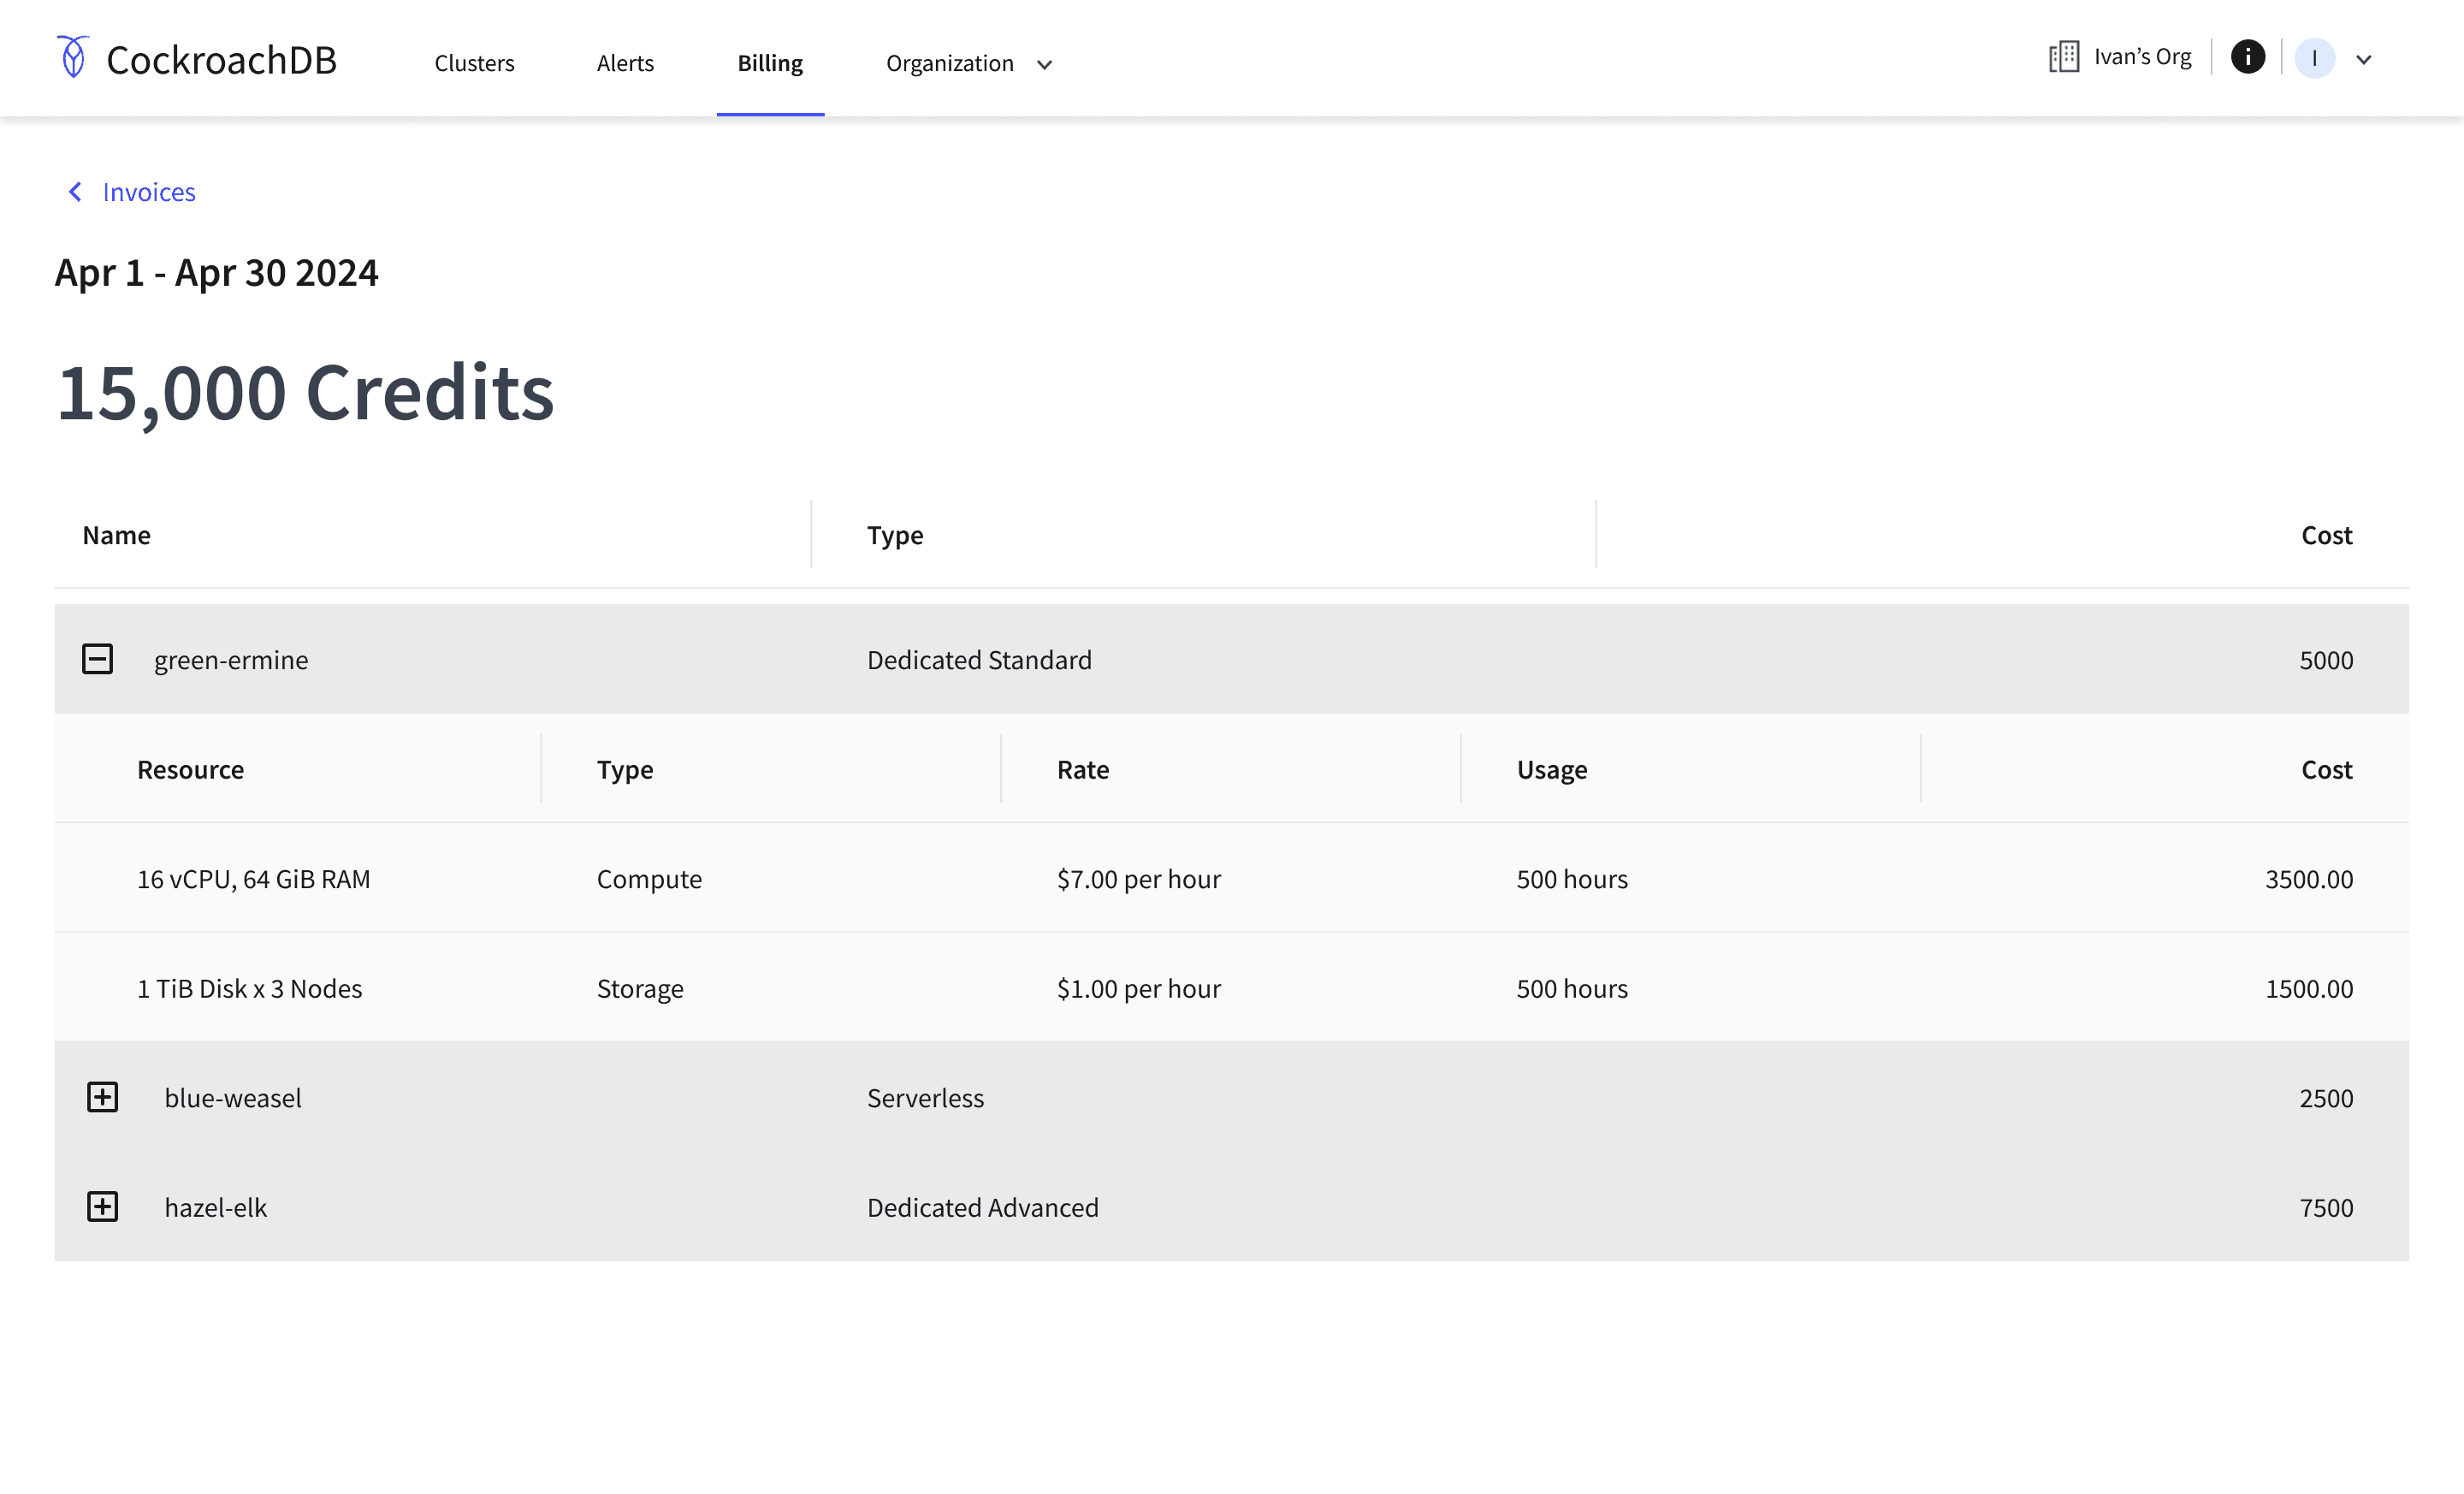The width and height of the screenshot is (2464, 1494).
Task: Open the Alerts tab
Action: (x=625, y=63)
